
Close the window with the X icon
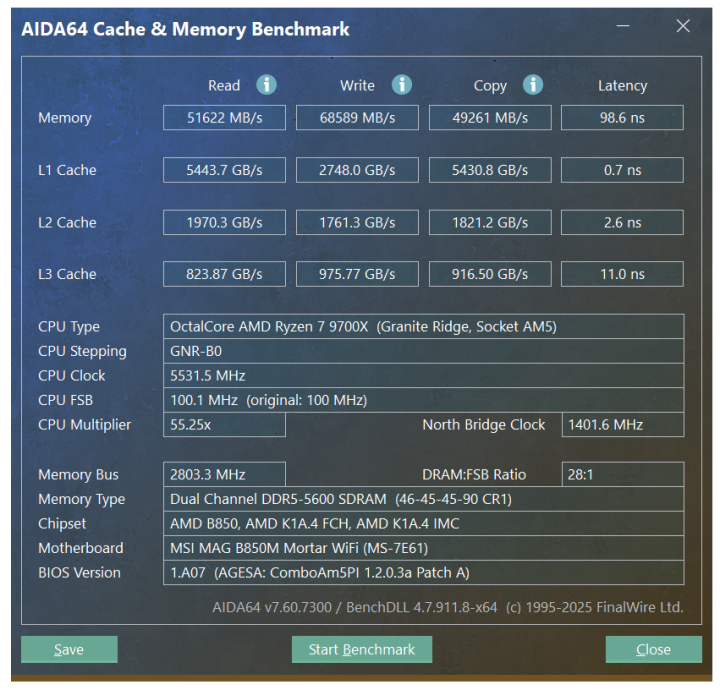pyautogui.click(x=683, y=26)
